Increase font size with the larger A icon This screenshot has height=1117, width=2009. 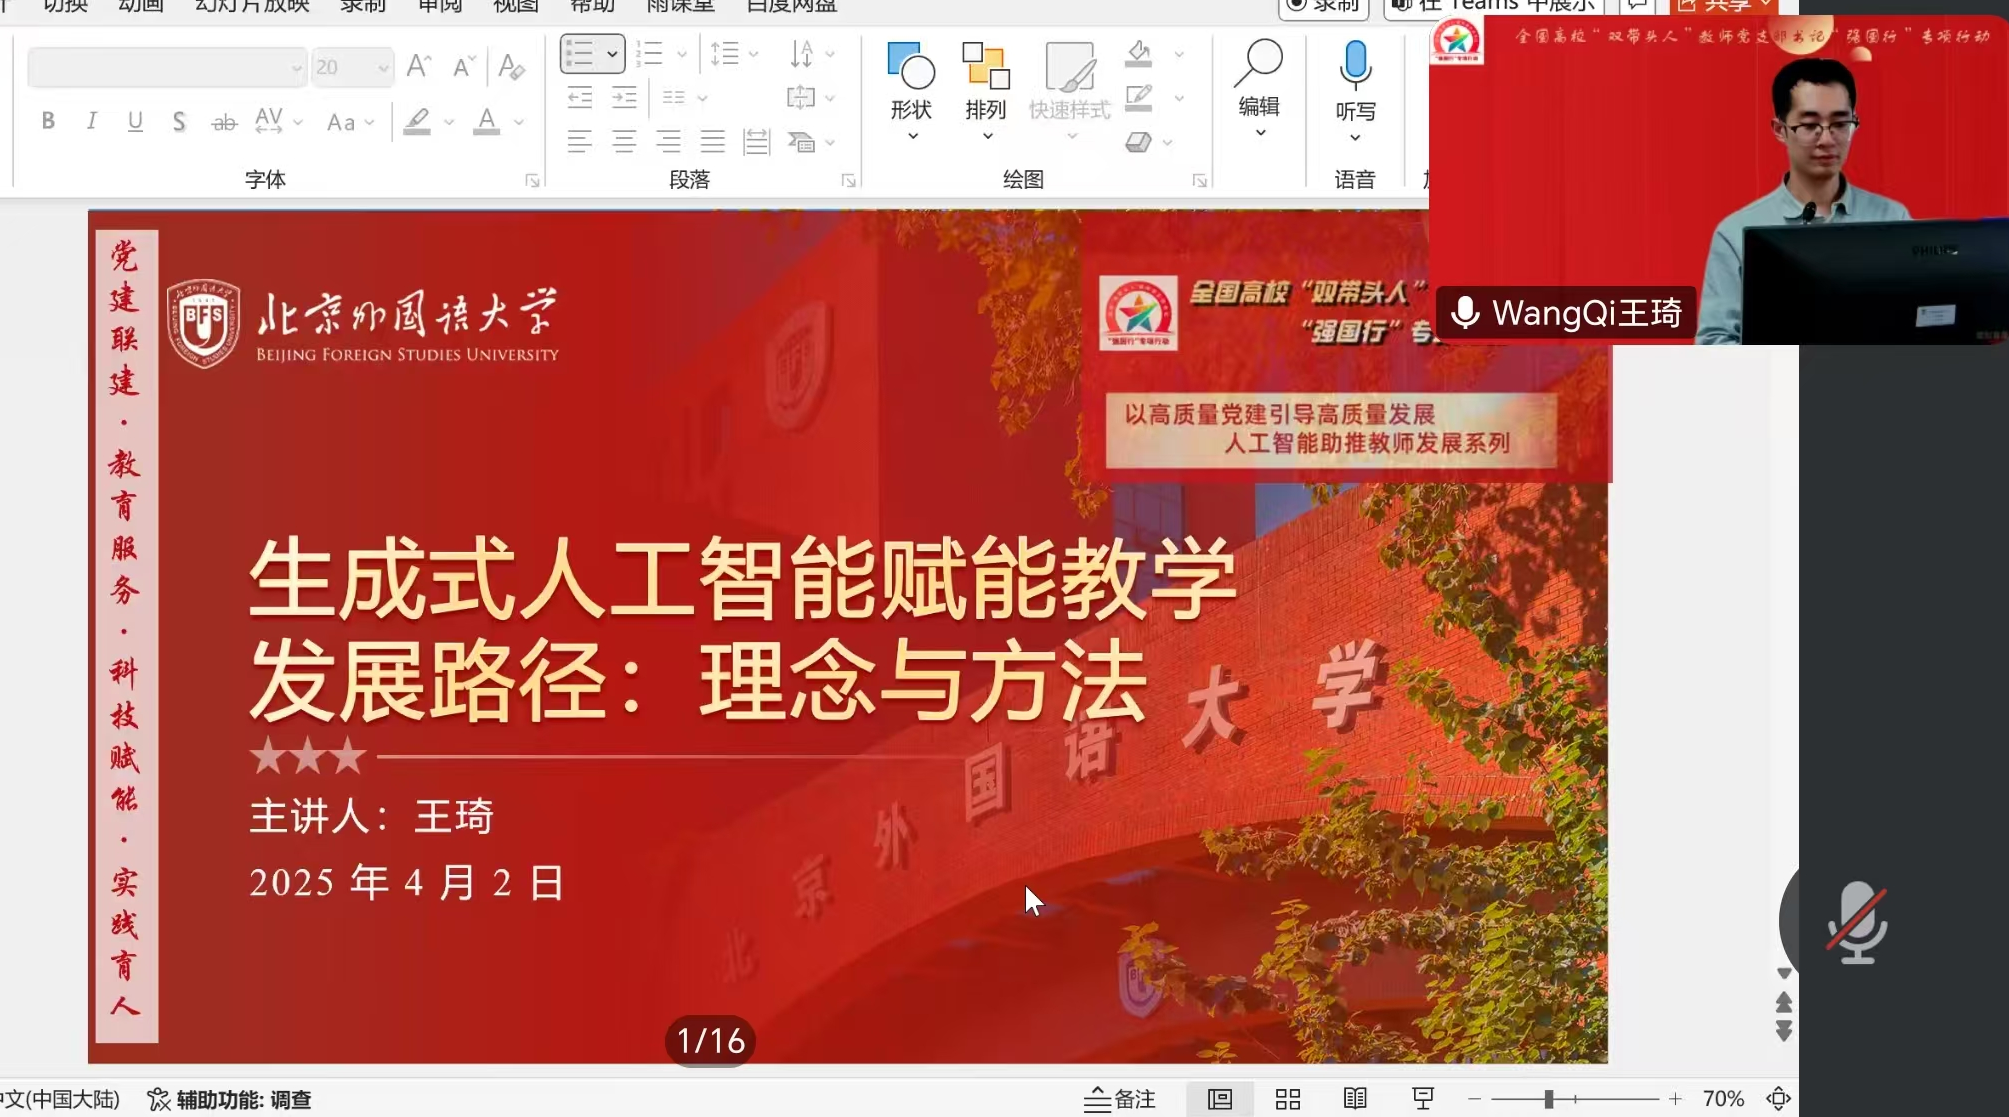pos(419,66)
